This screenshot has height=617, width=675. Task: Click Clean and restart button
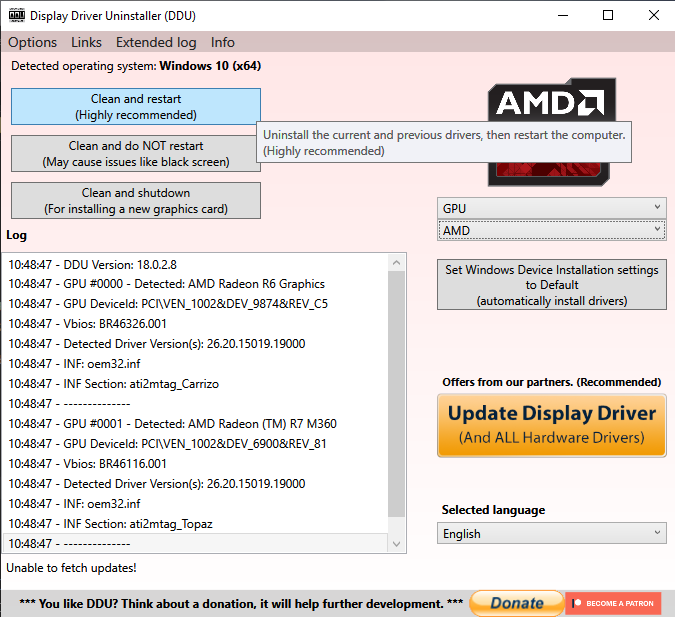coord(136,107)
